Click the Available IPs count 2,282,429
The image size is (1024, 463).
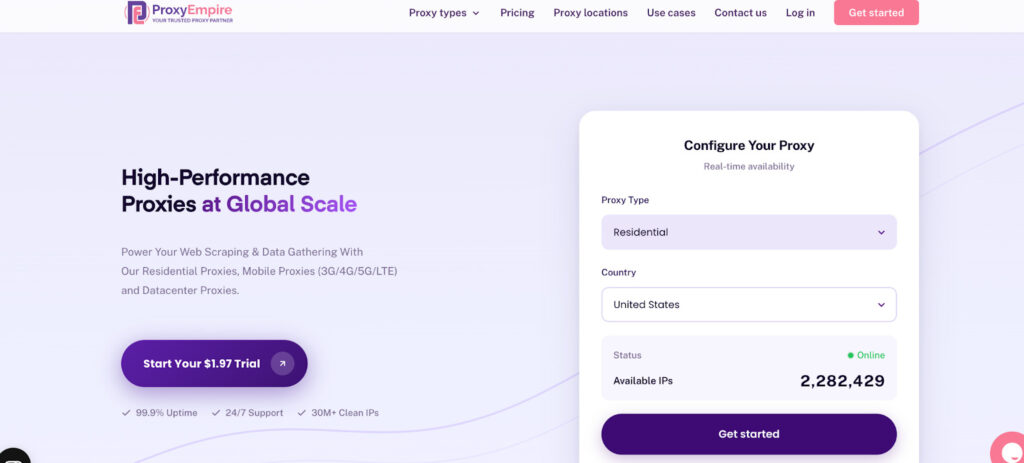842,381
